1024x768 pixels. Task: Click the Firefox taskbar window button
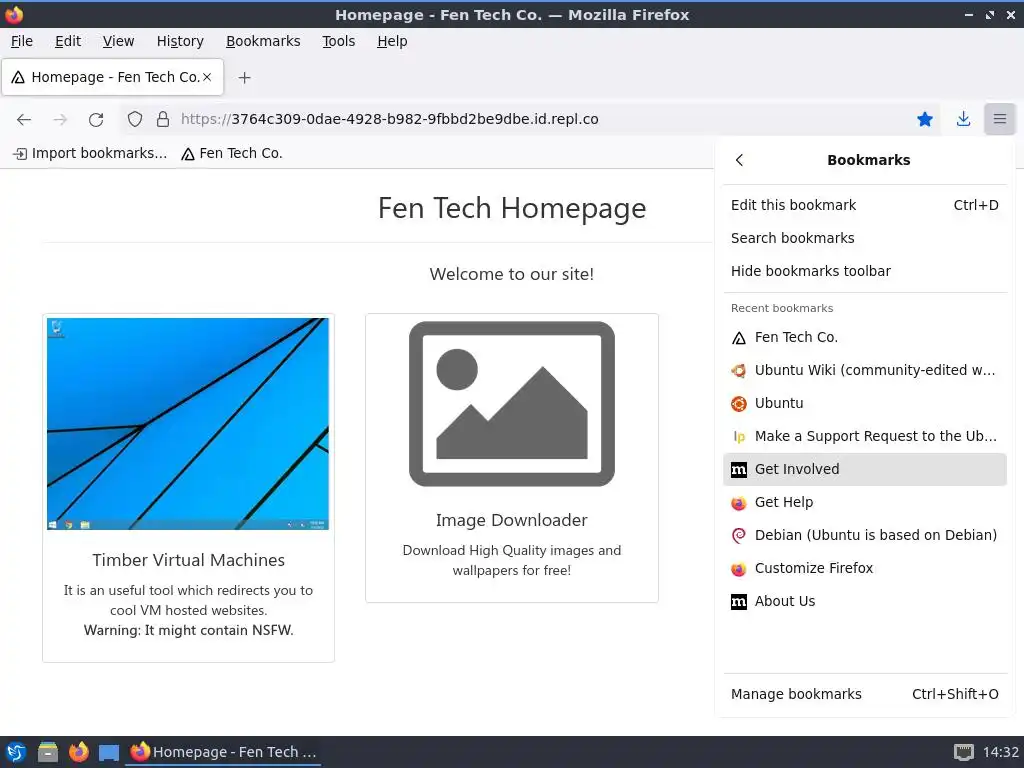click(x=223, y=752)
